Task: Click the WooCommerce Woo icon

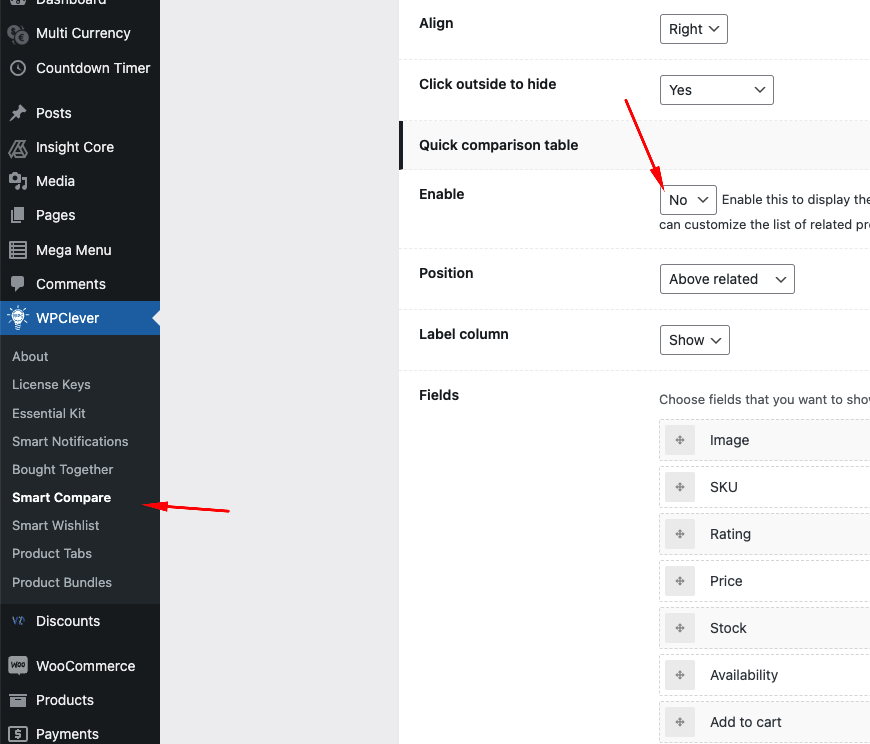Action: pyautogui.click(x=18, y=665)
